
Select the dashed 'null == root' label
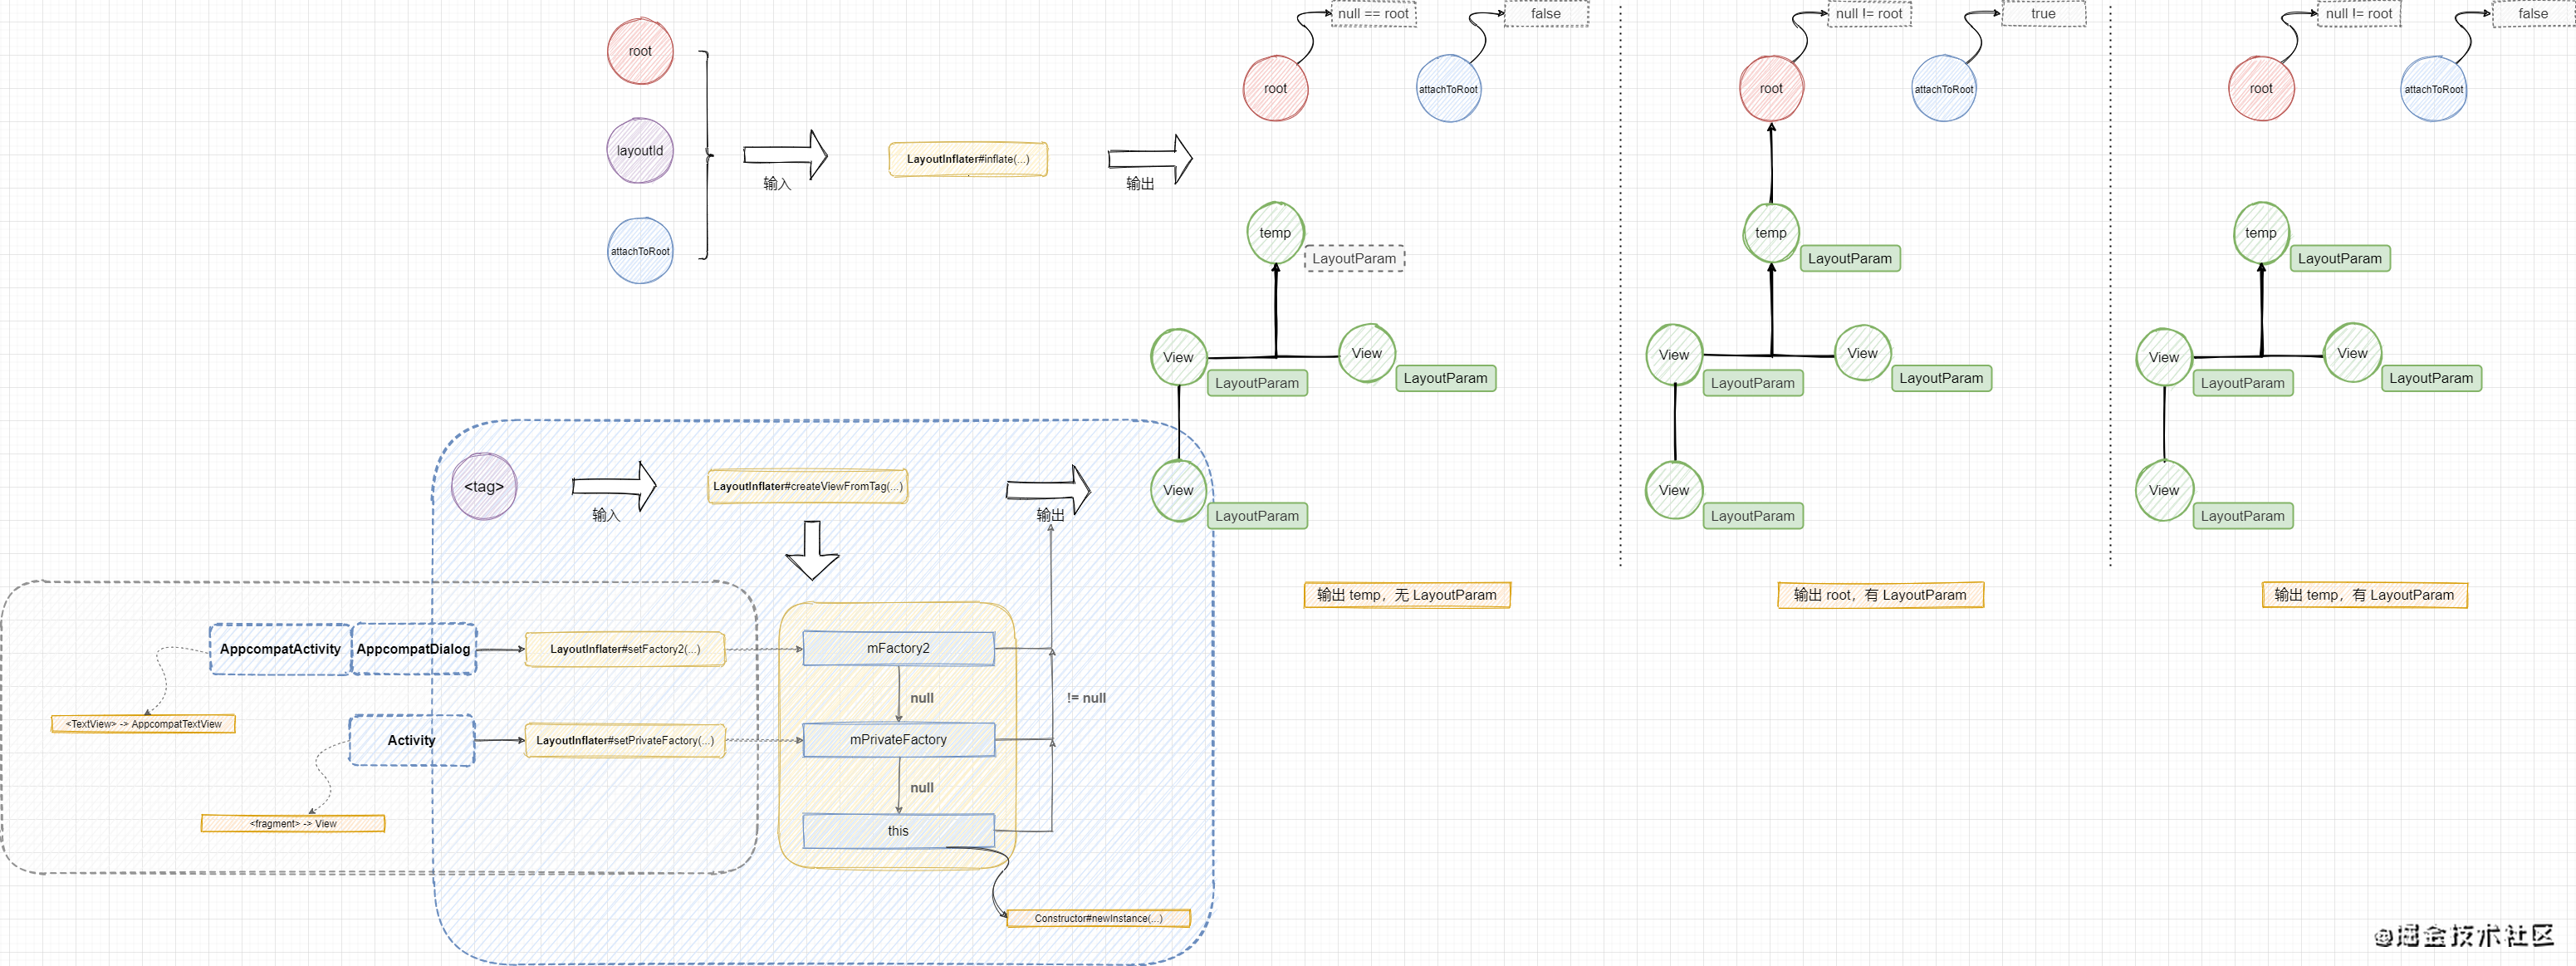tap(1373, 14)
